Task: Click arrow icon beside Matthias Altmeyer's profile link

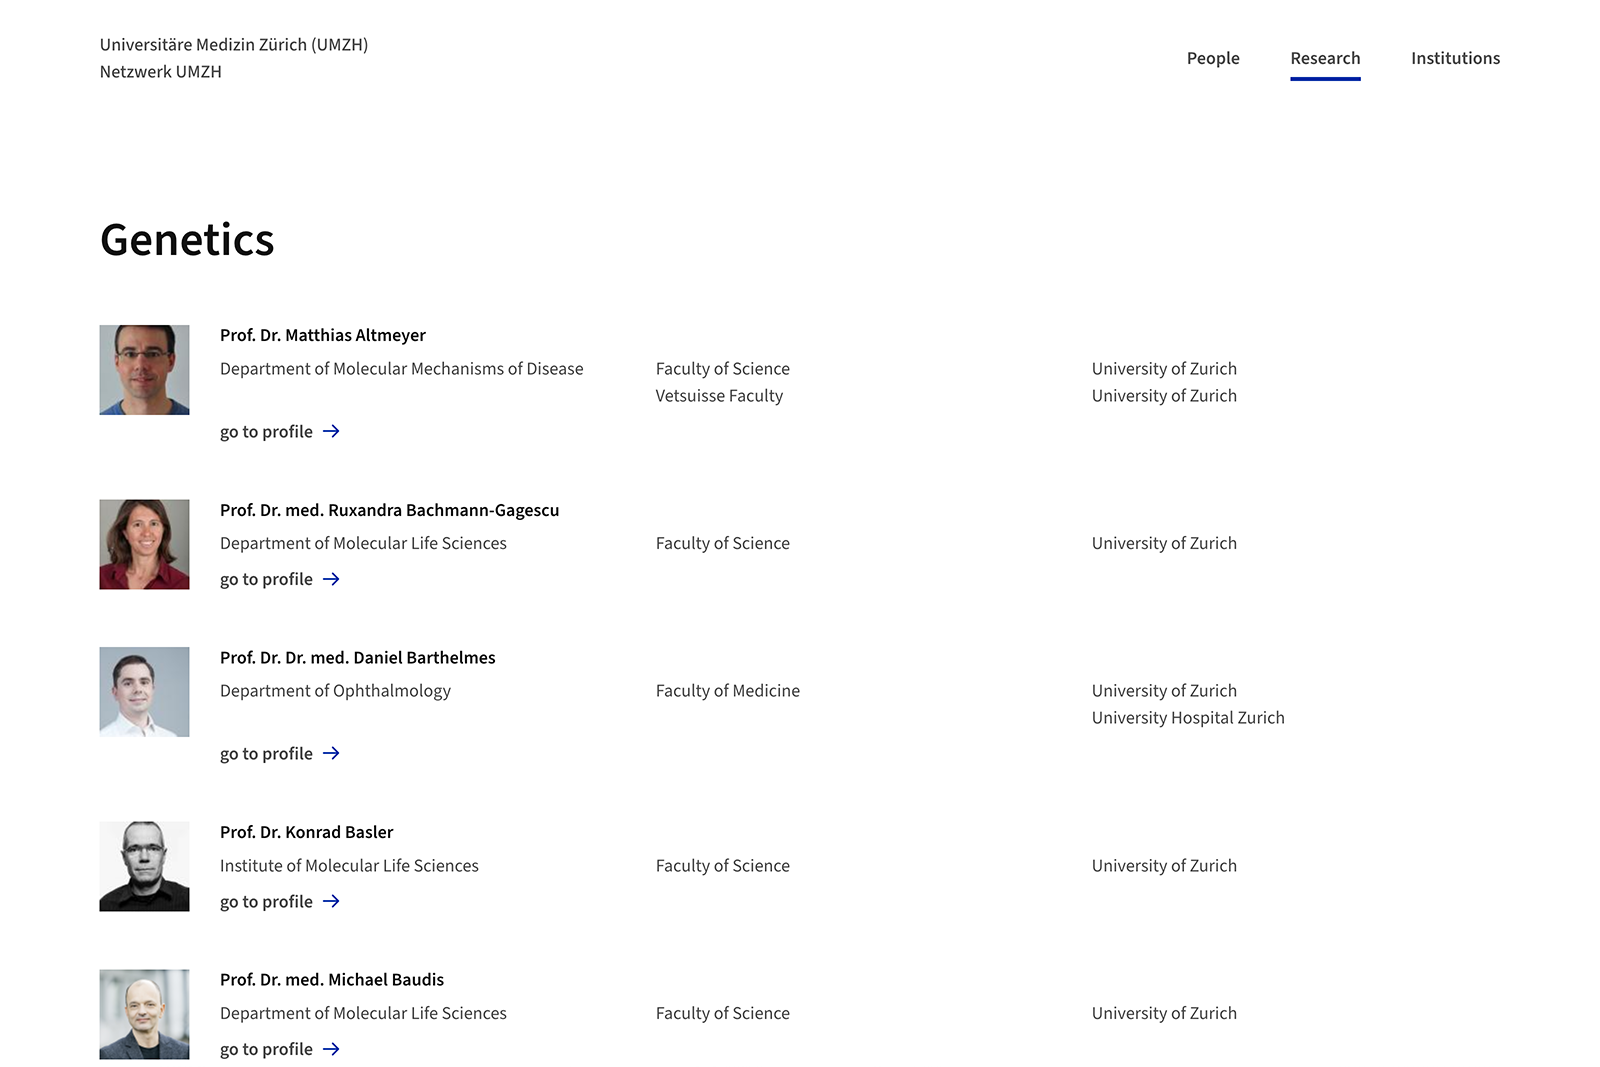Action: coord(331,431)
